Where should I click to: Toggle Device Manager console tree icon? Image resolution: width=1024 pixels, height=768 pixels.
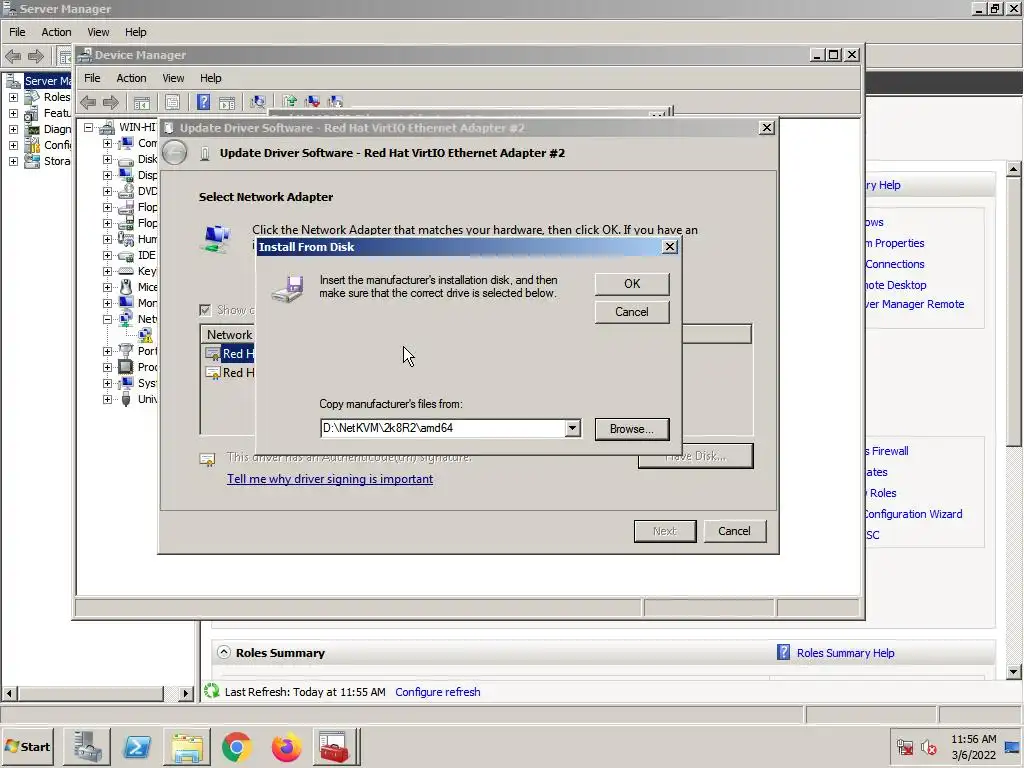click(142, 102)
